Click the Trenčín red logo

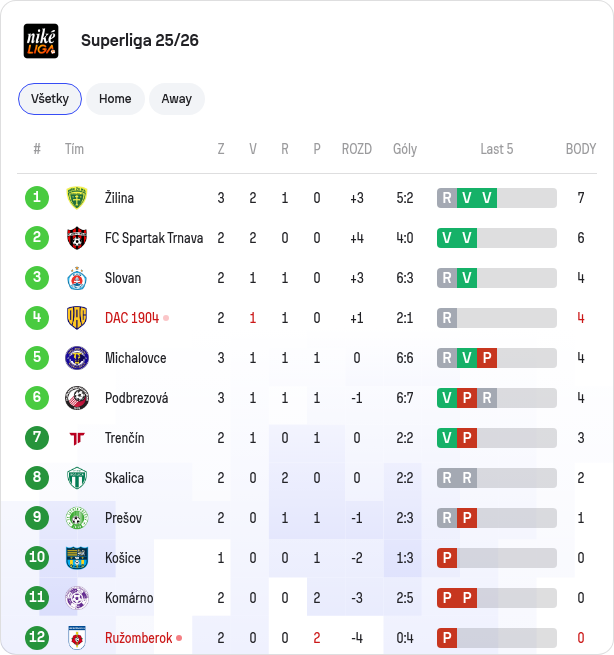(x=77, y=438)
